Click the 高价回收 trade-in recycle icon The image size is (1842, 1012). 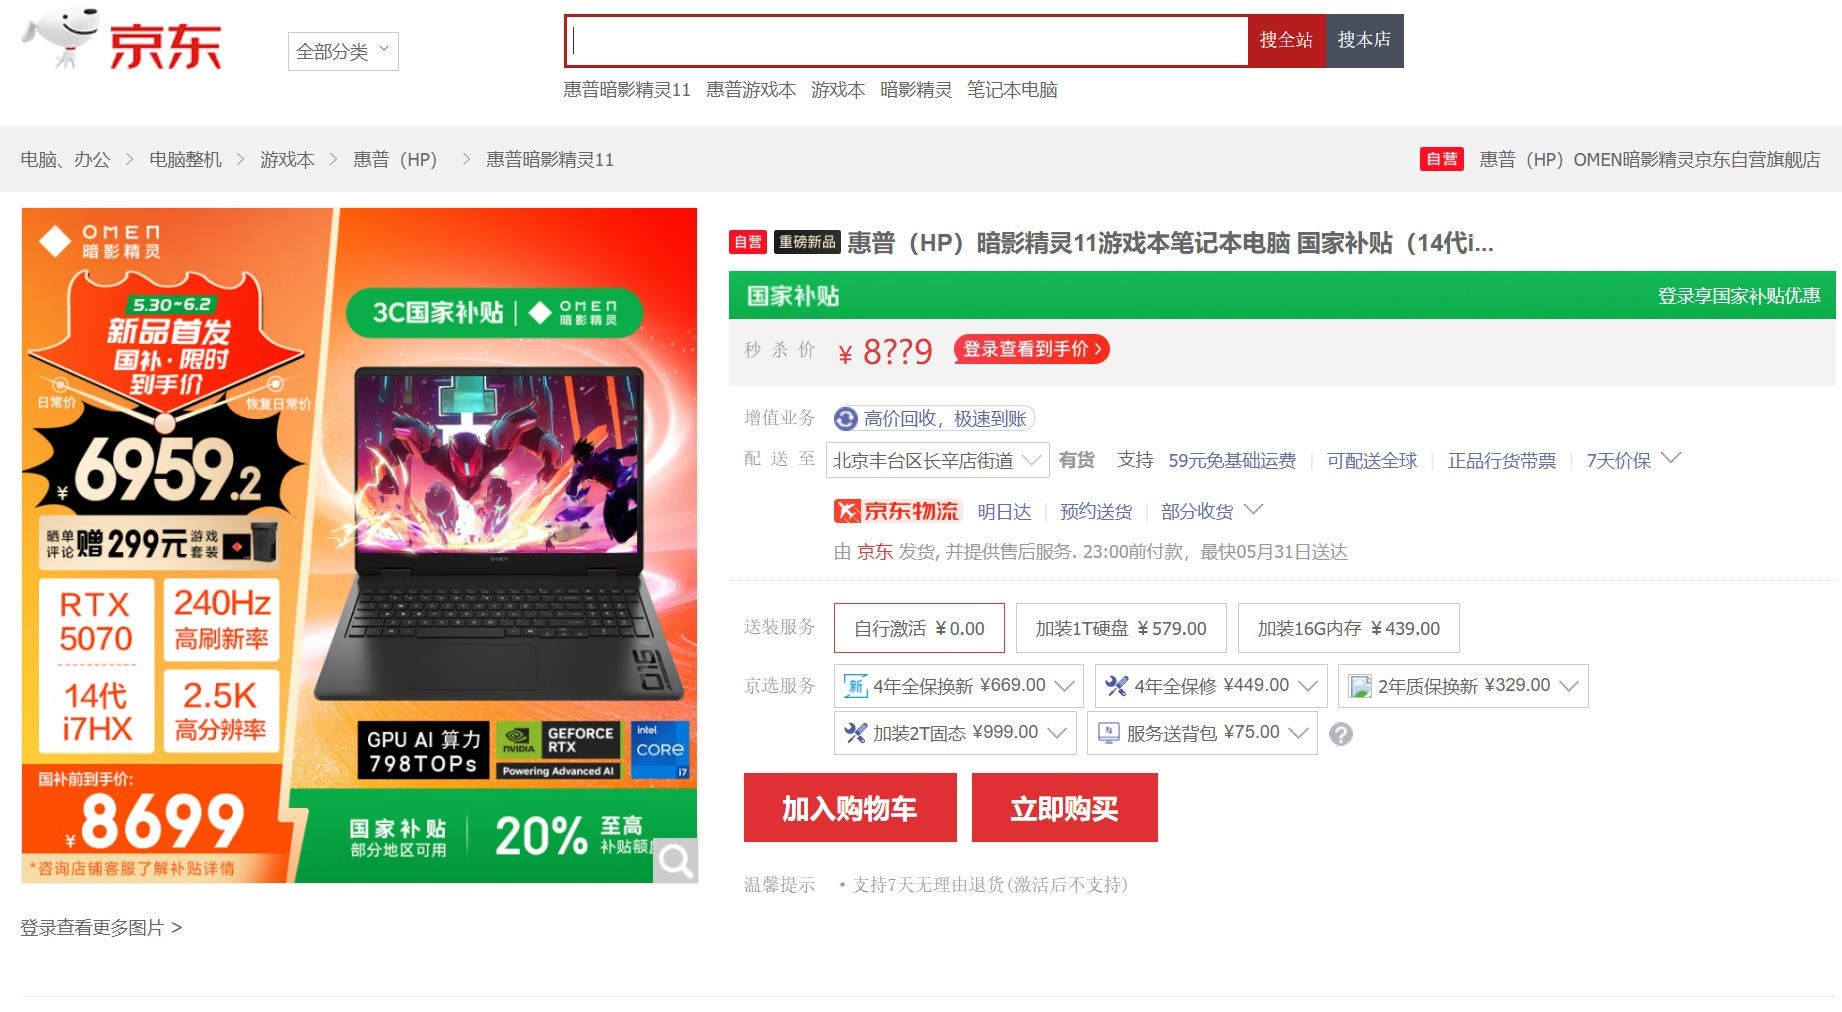click(845, 419)
